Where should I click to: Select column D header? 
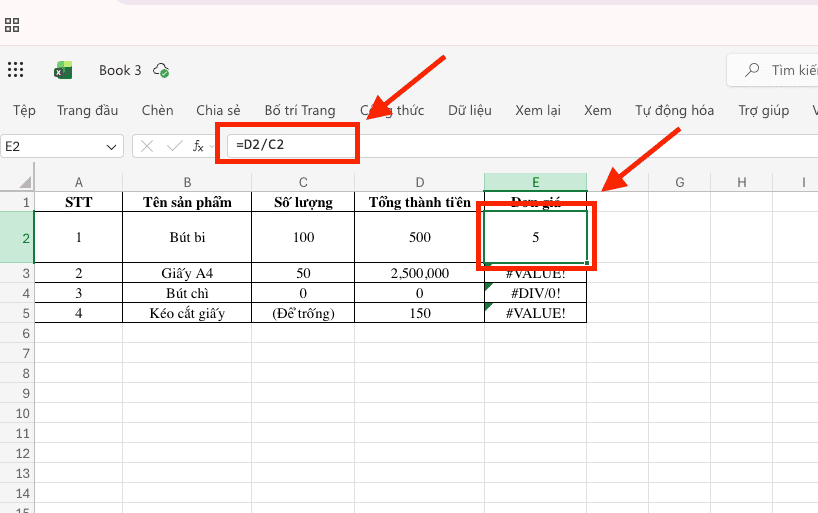click(x=419, y=182)
